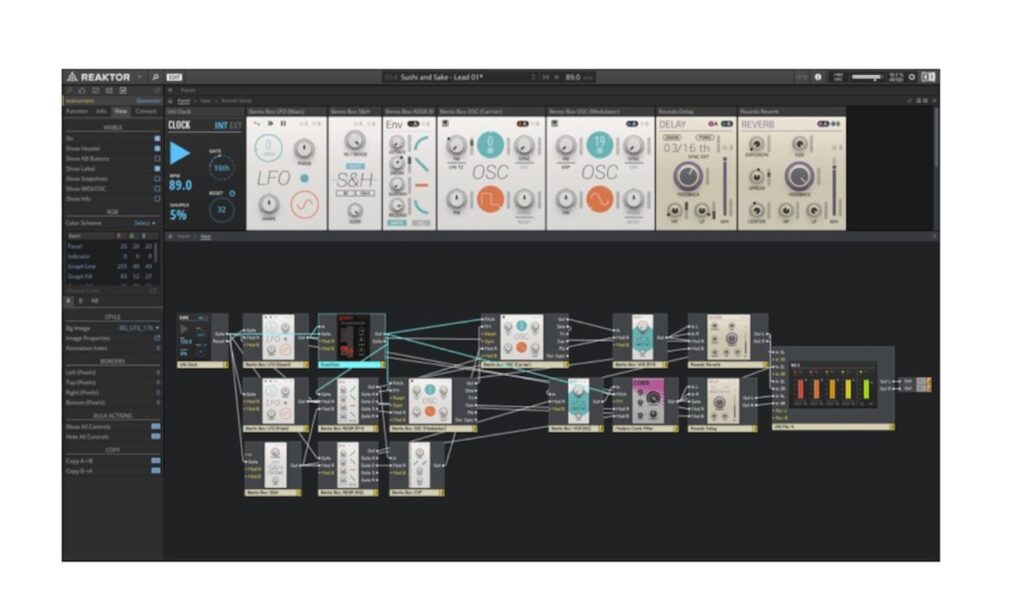Click the LFO pause icon

283,123
